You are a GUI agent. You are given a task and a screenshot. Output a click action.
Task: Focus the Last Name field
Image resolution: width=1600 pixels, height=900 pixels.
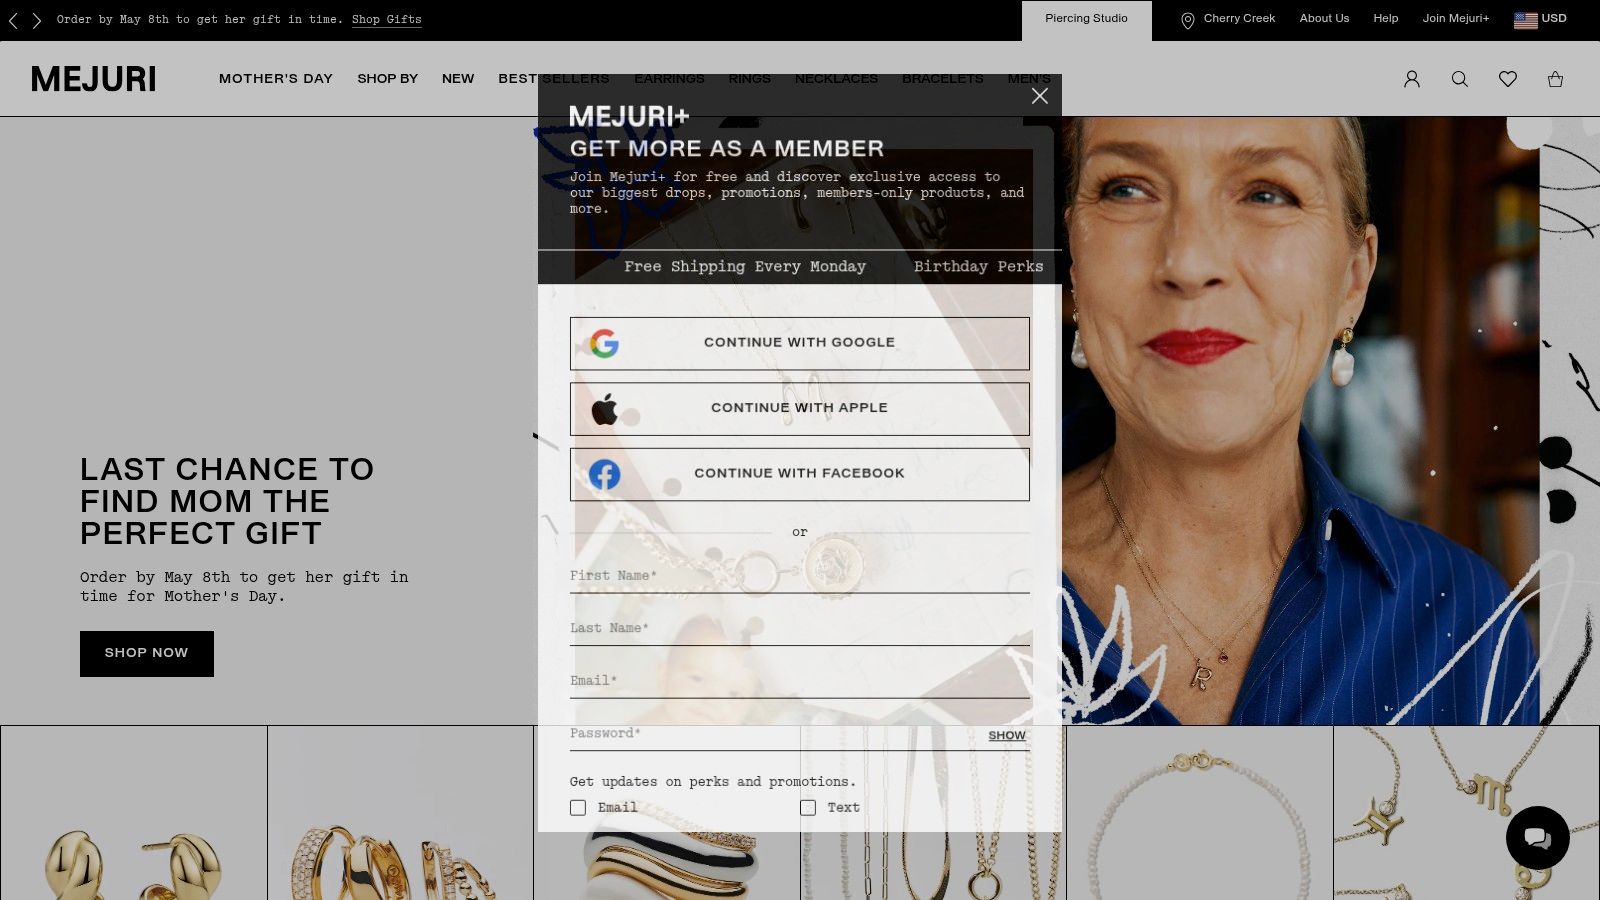click(800, 629)
